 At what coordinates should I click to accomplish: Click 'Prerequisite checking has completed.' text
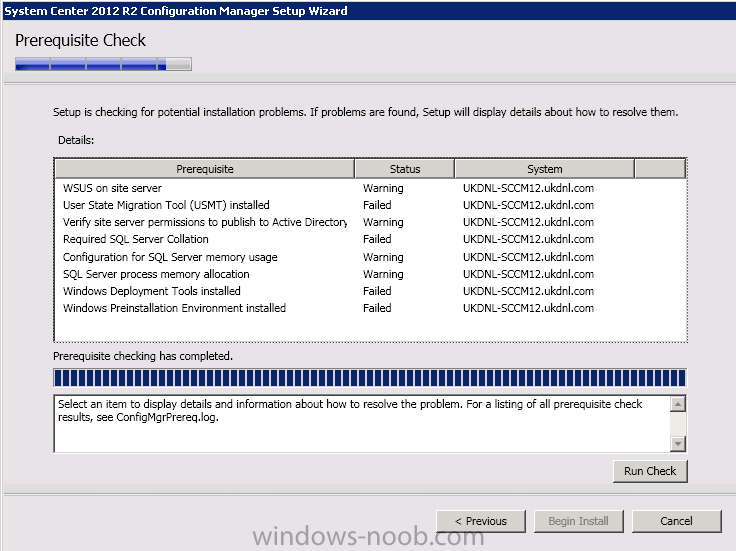pos(143,356)
